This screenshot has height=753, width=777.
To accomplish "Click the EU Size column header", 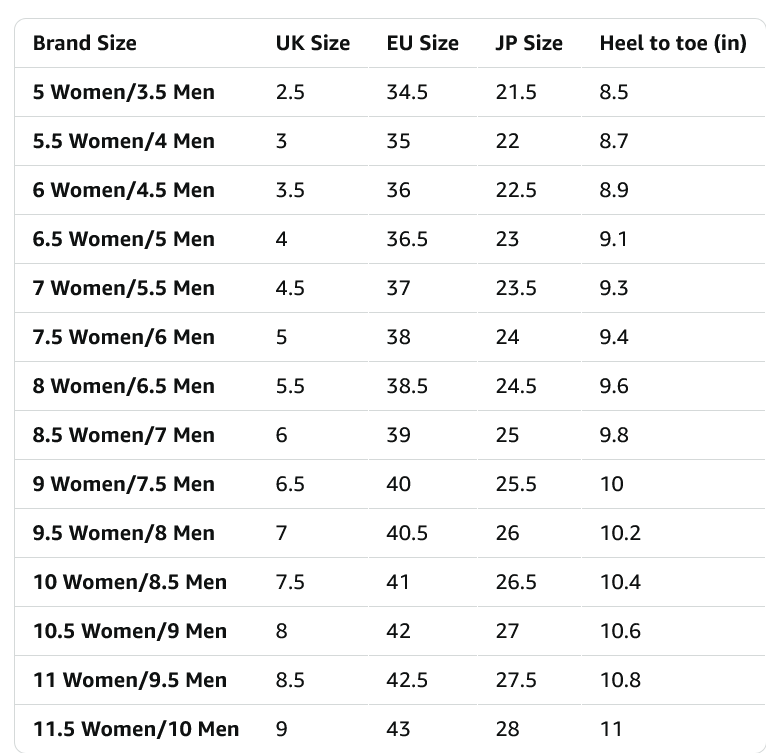I will (422, 43).
